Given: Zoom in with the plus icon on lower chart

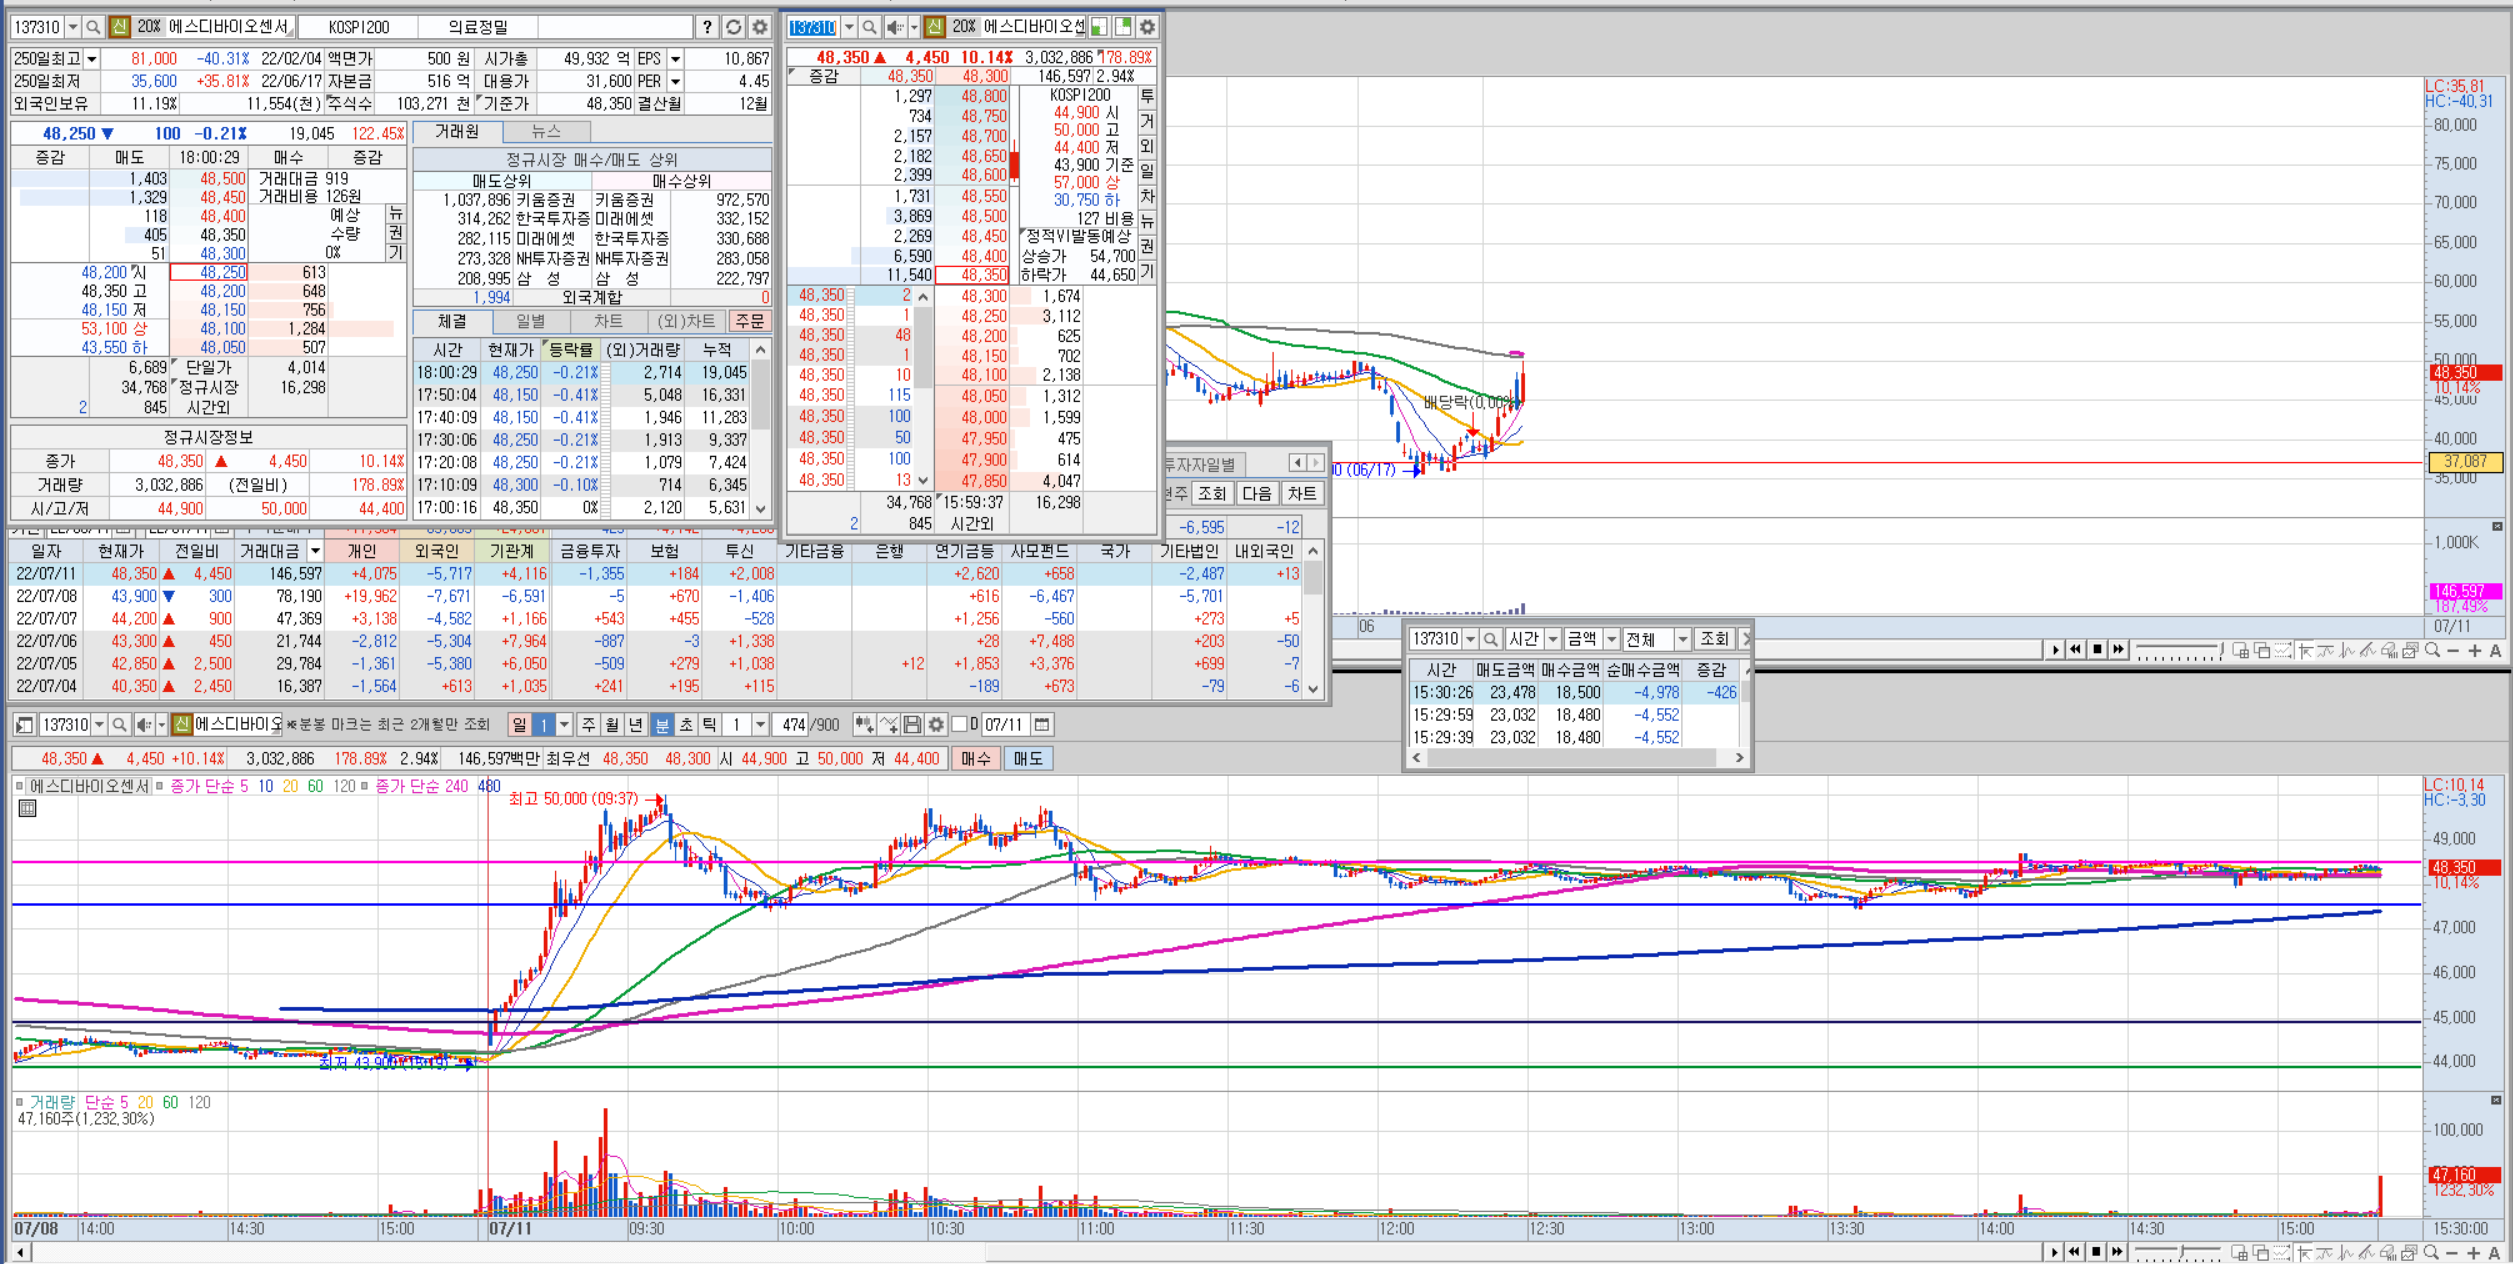Looking at the screenshot, I should tap(2474, 1252).
